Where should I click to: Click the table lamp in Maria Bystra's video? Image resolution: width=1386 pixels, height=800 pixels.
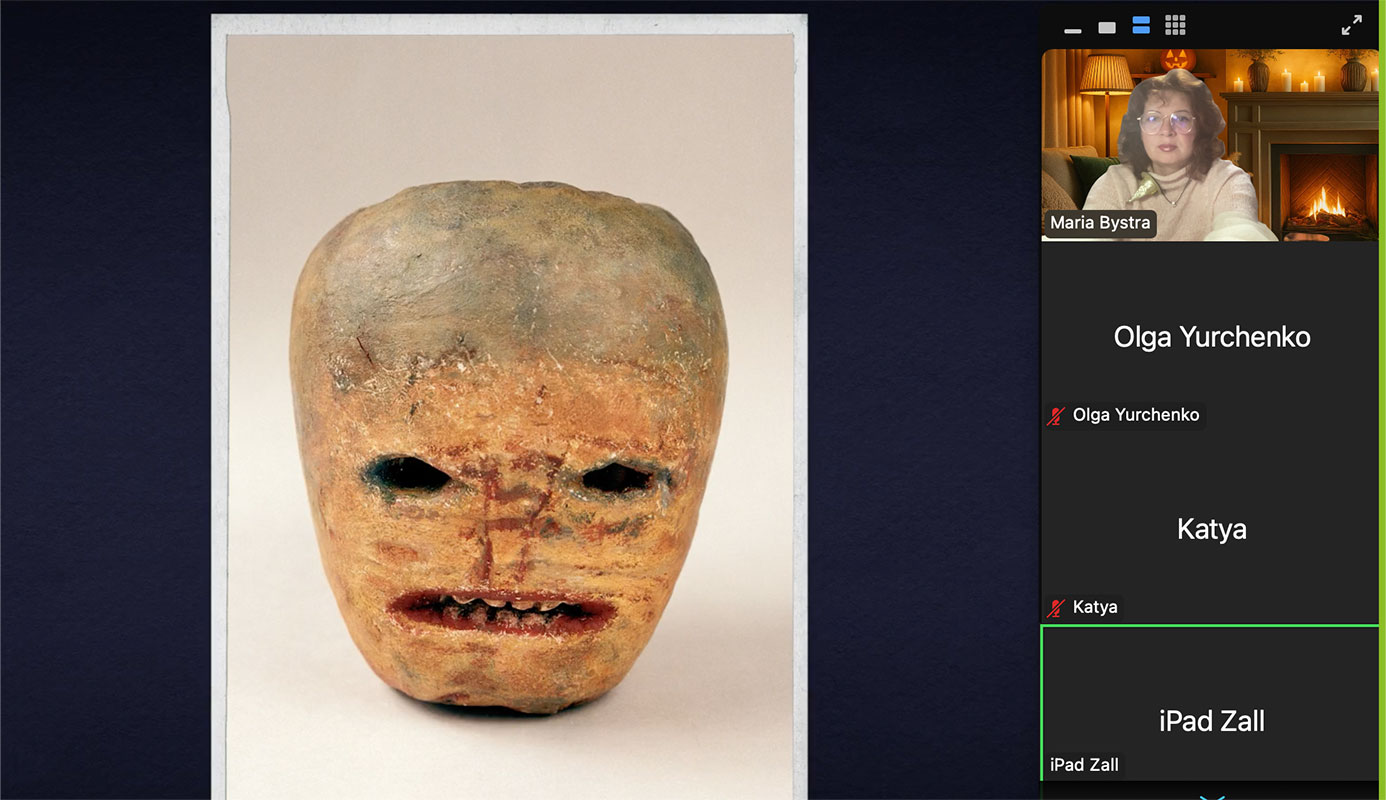tap(1106, 80)
